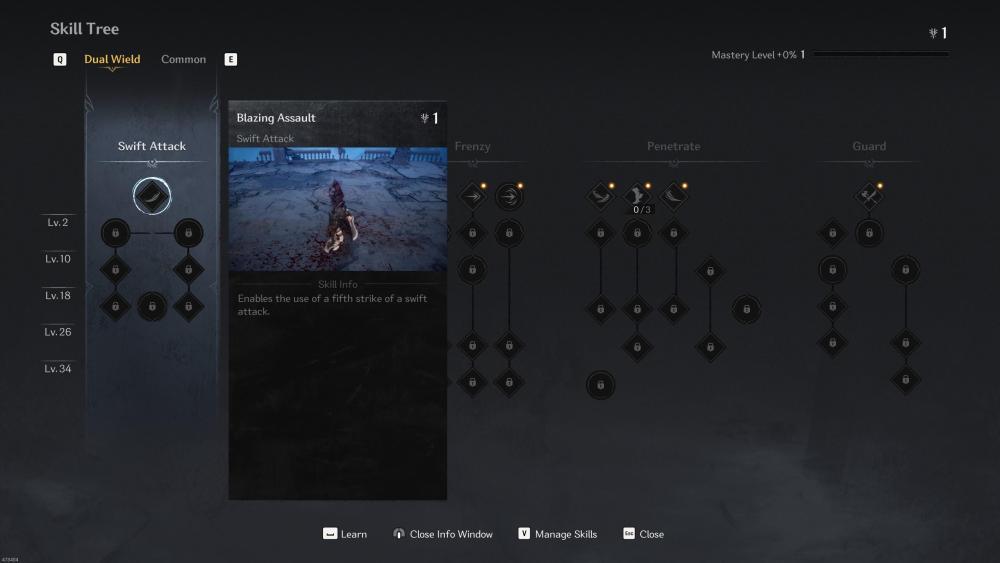Select the Guard crossed-blades skill icon
This screenshot has width=1000, height=563.
tap(869, 196)
